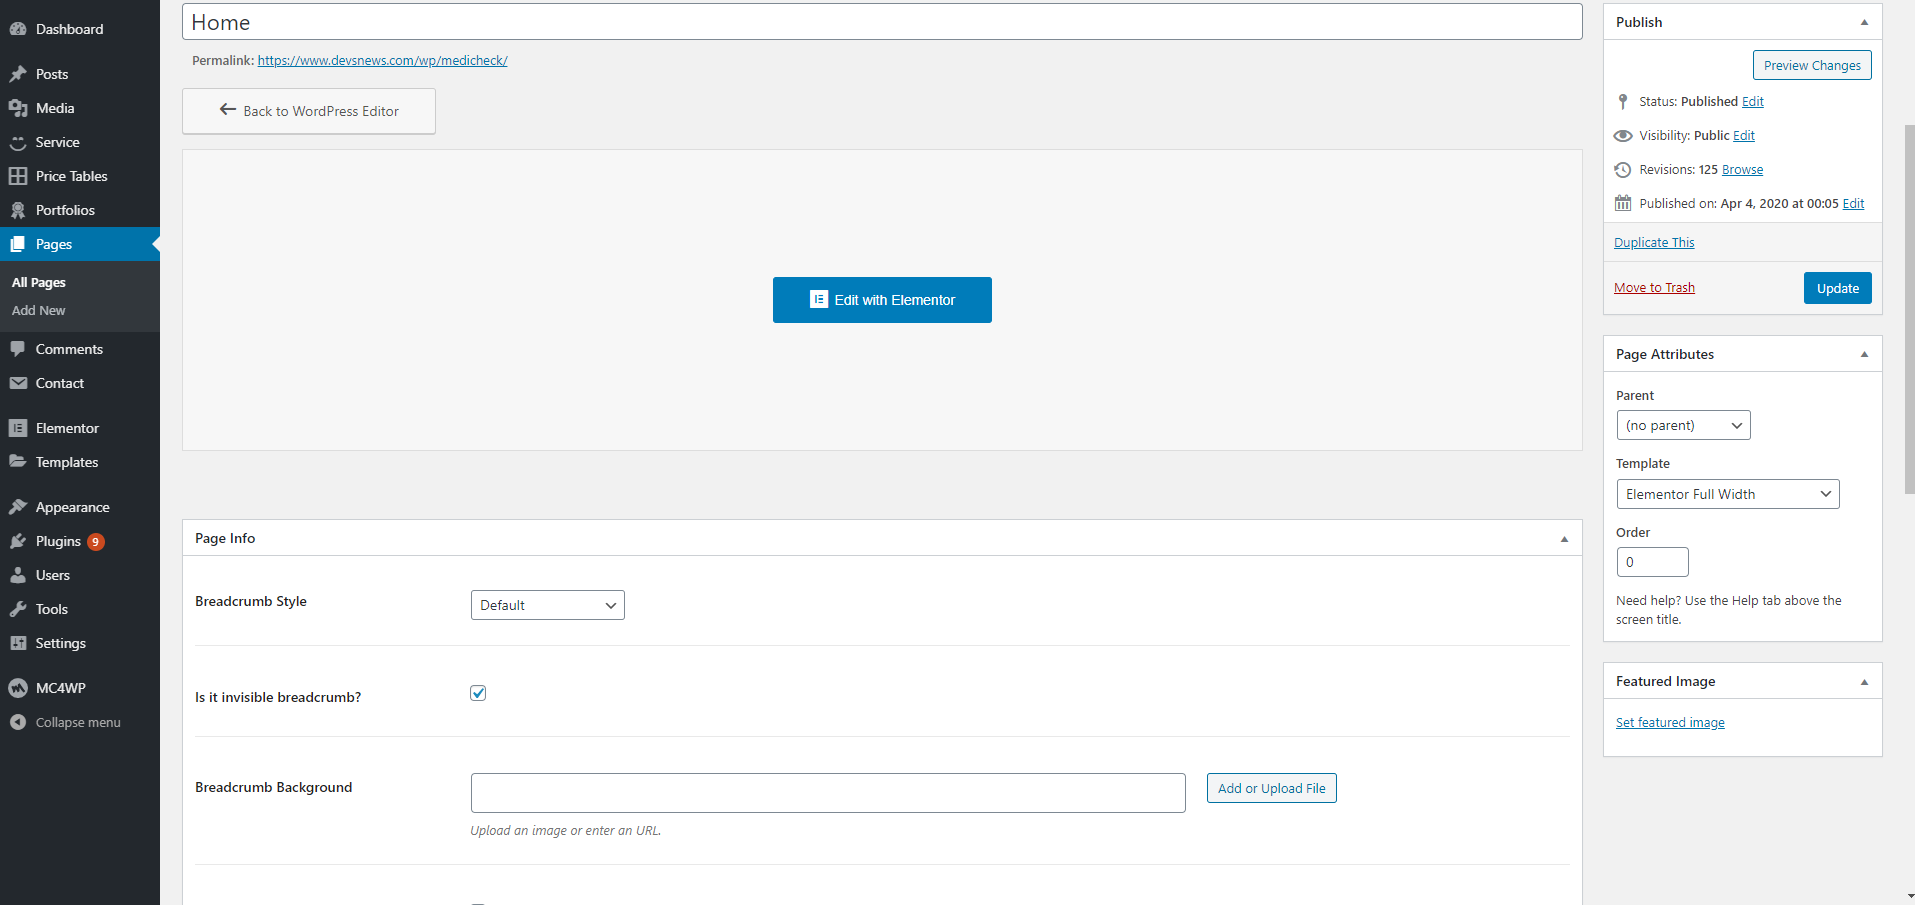
Task: Click the Service menu icon
Action: tap(18, 142)
